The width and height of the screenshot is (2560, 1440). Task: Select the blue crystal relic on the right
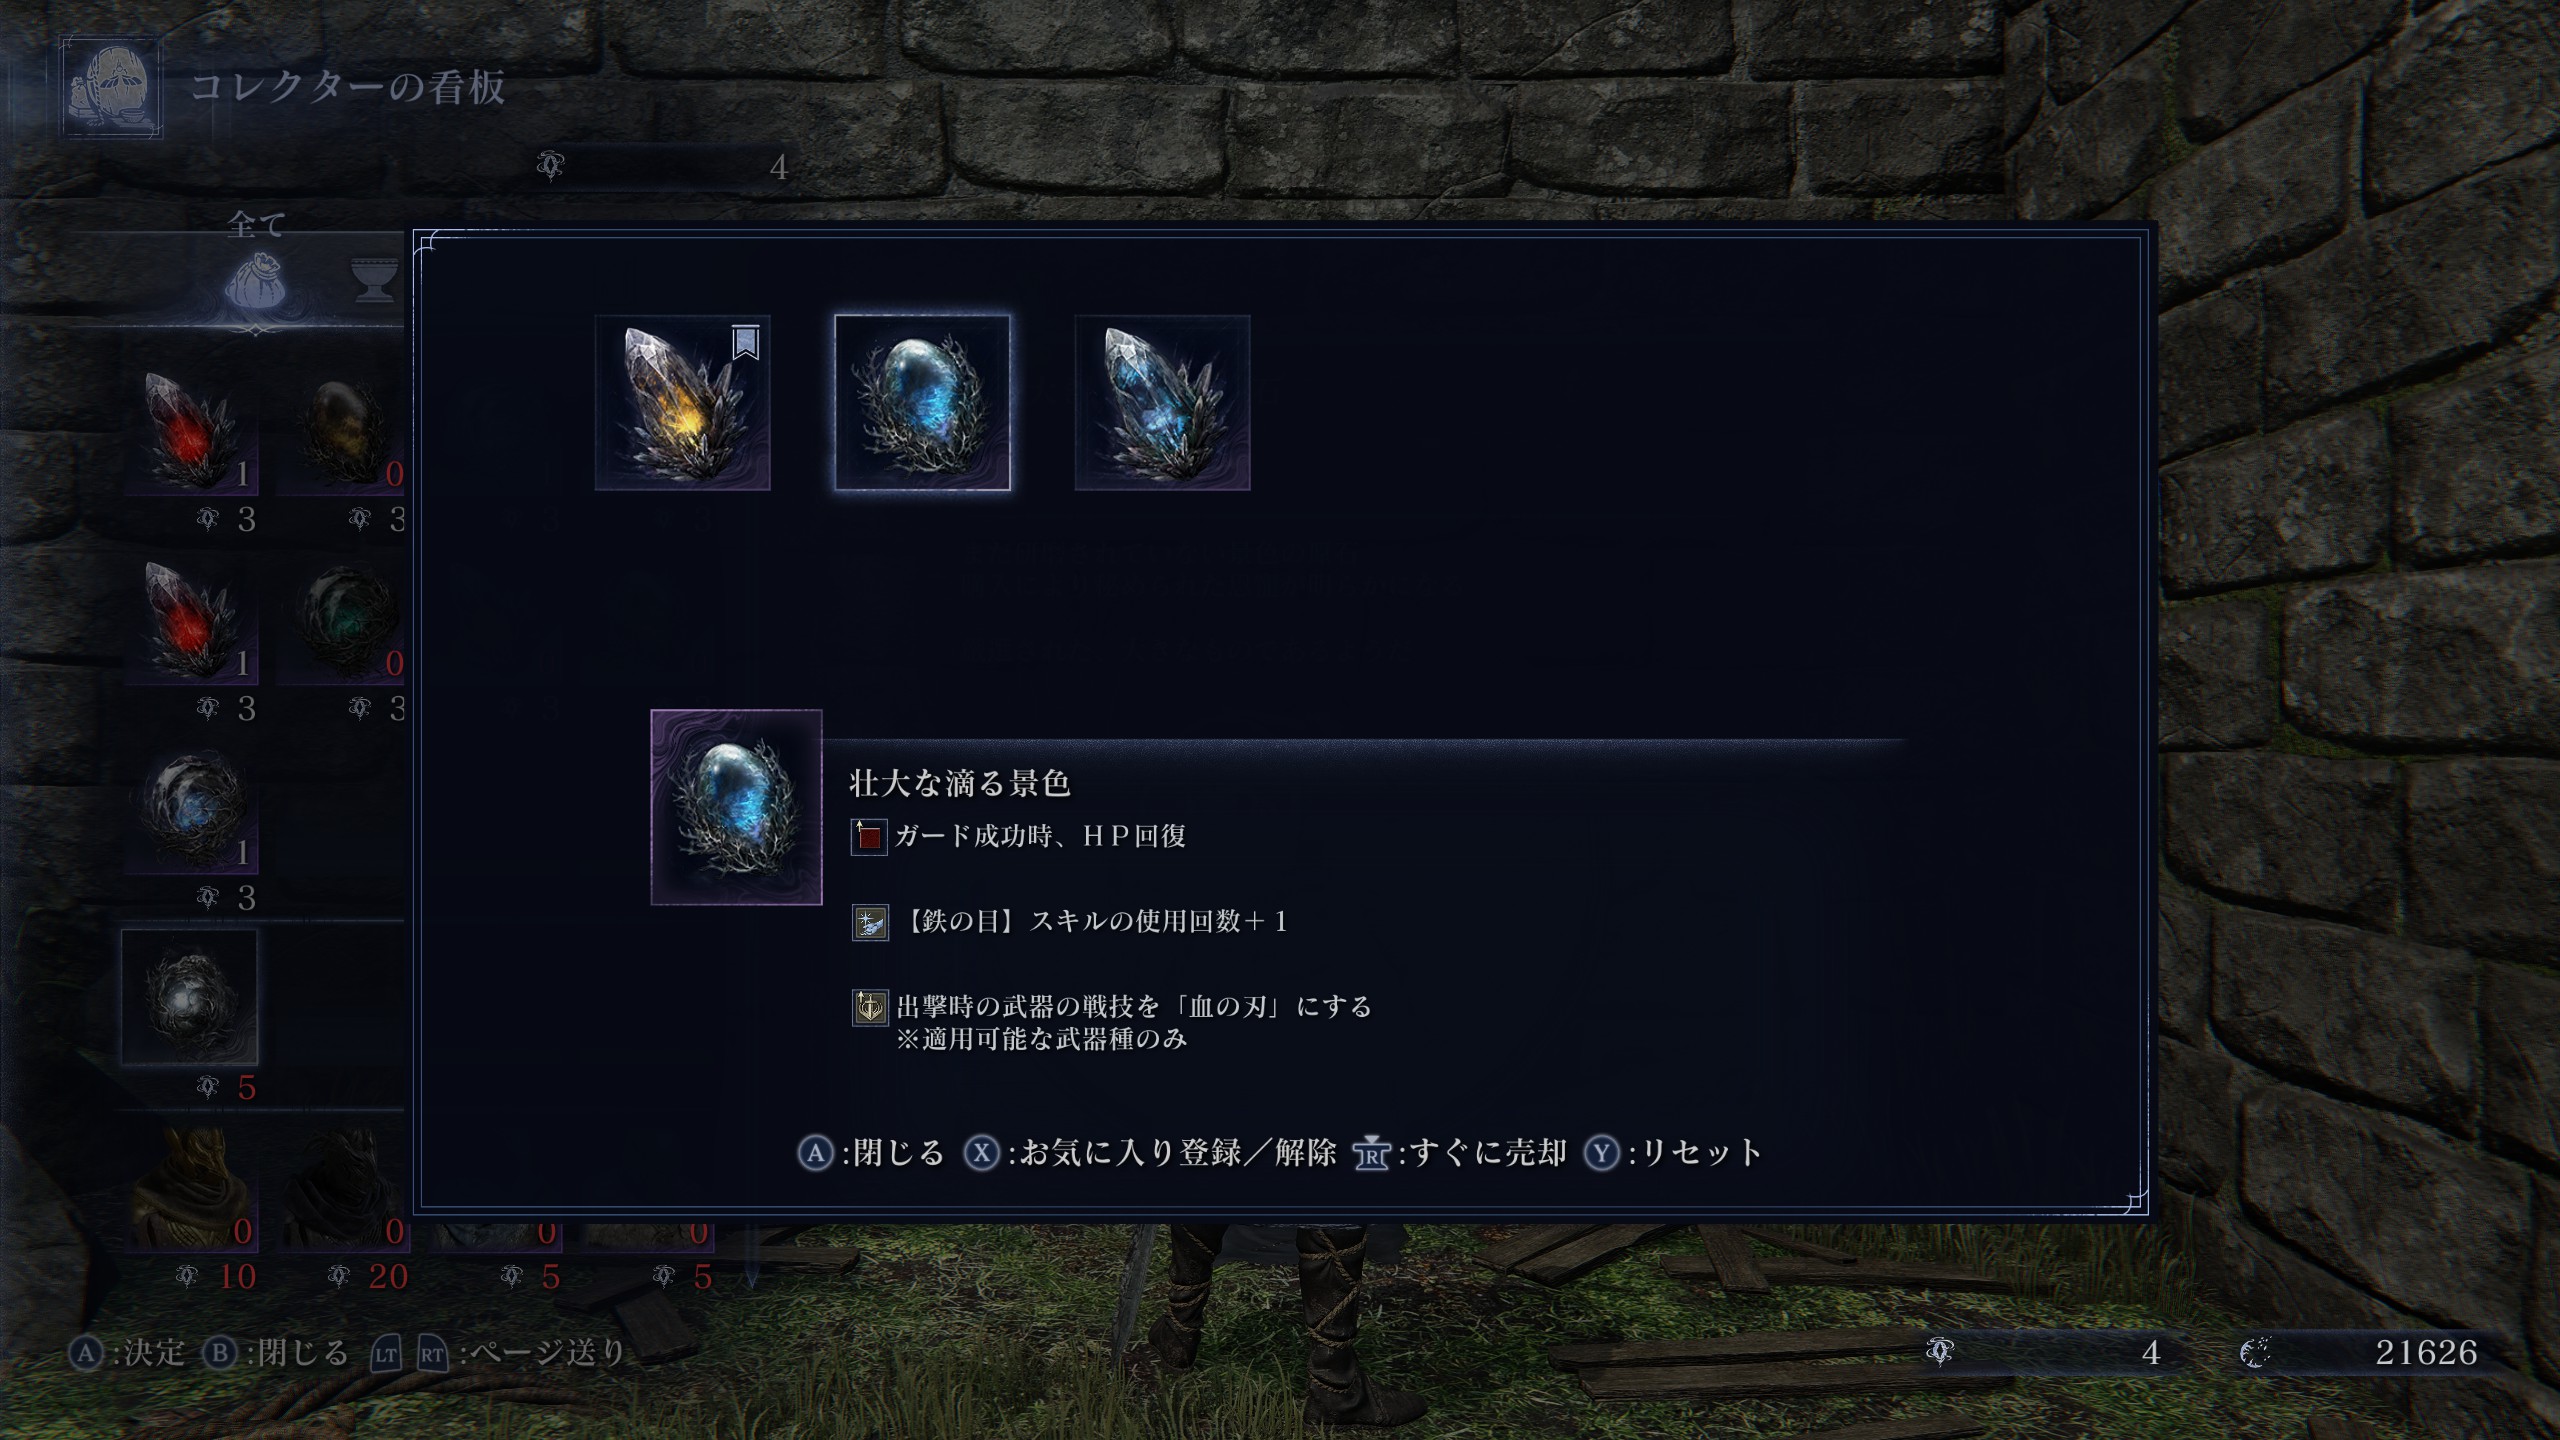[x=1162, y=403]
